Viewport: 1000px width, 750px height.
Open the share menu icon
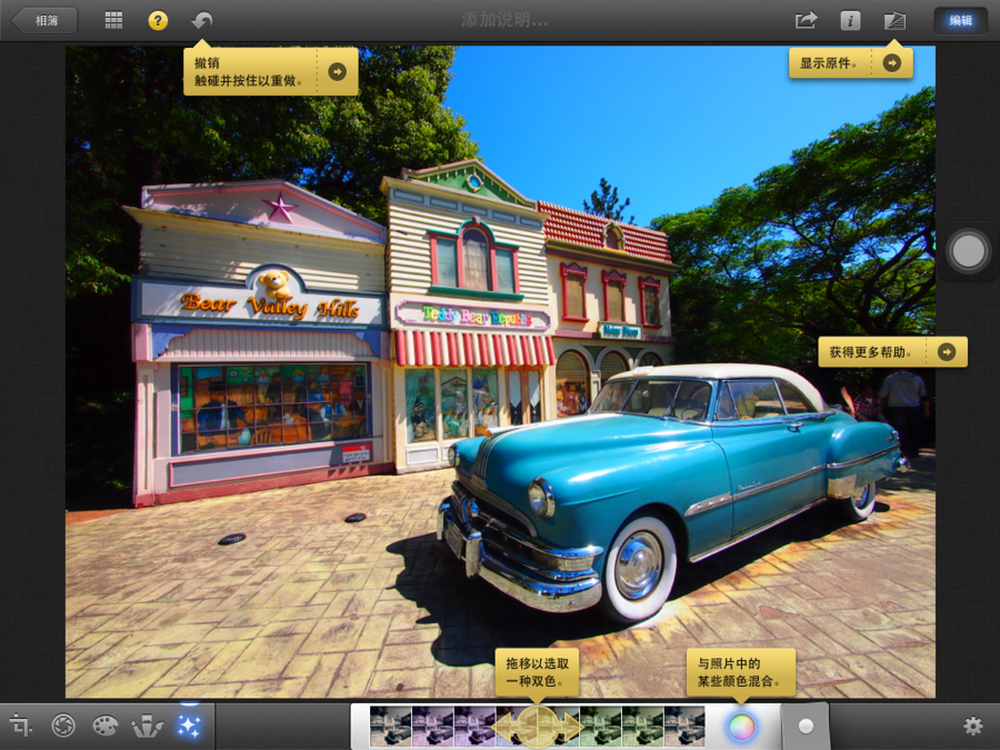point(805,20)
